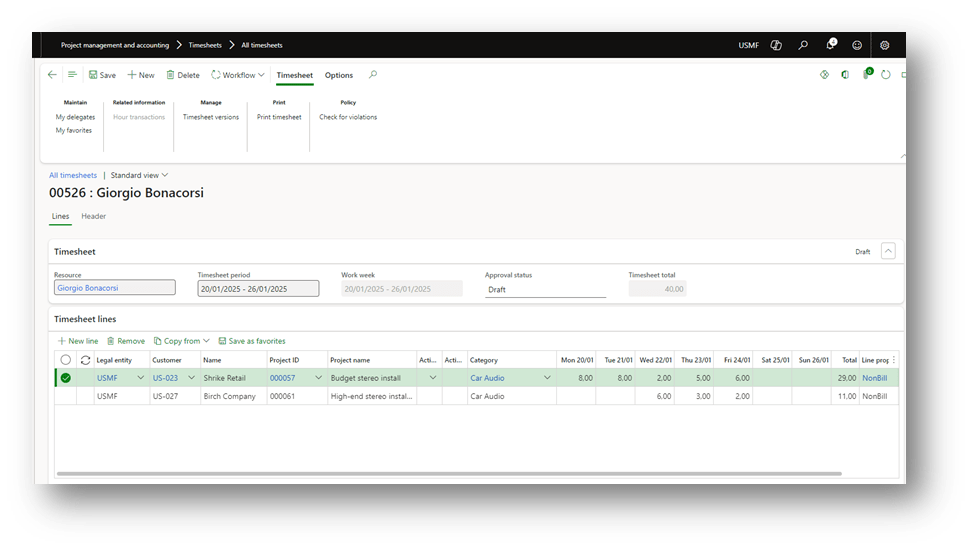971x549 pixels.
Task: Open the settings gear icon
Action: pyautogui.click(x=884, y=45)
